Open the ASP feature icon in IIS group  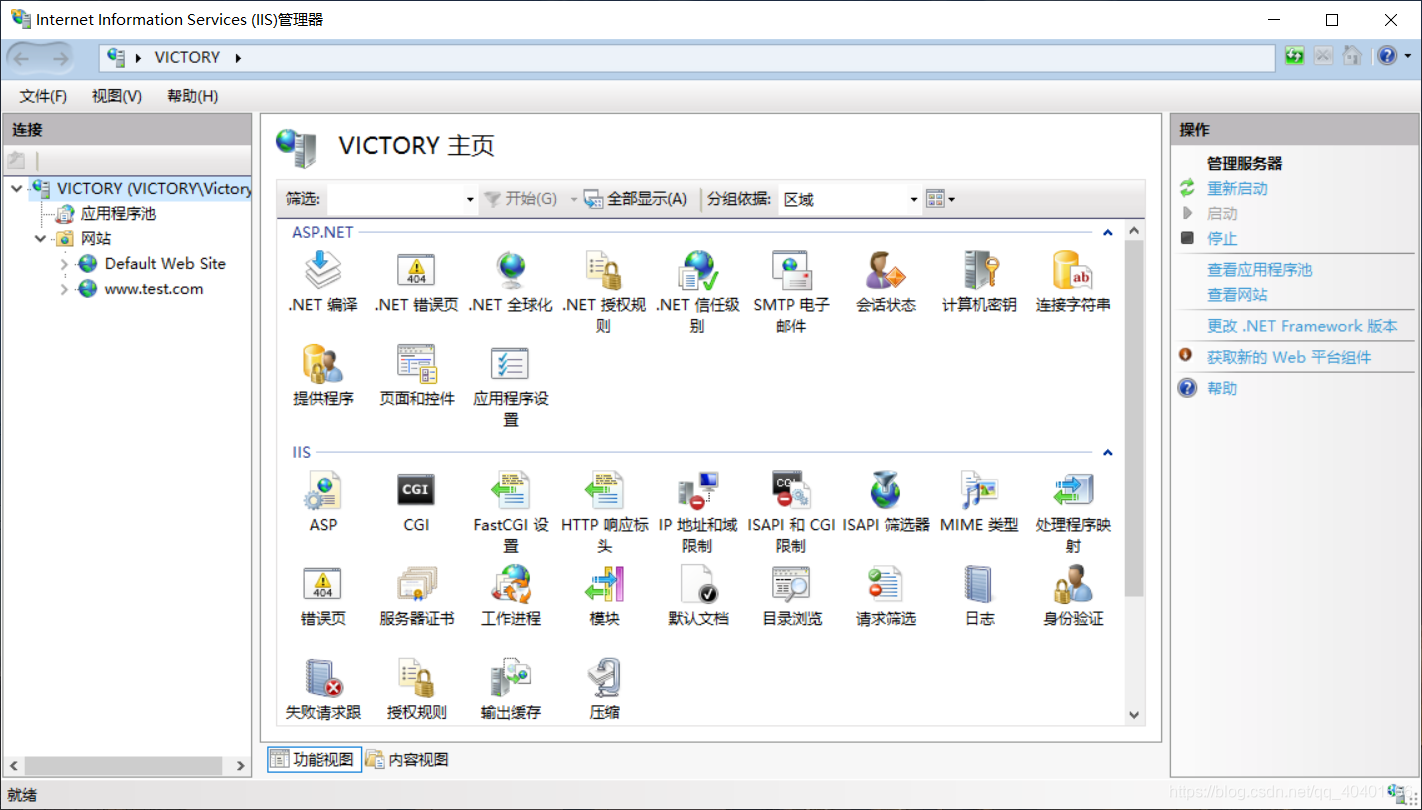tap(323, 490)
